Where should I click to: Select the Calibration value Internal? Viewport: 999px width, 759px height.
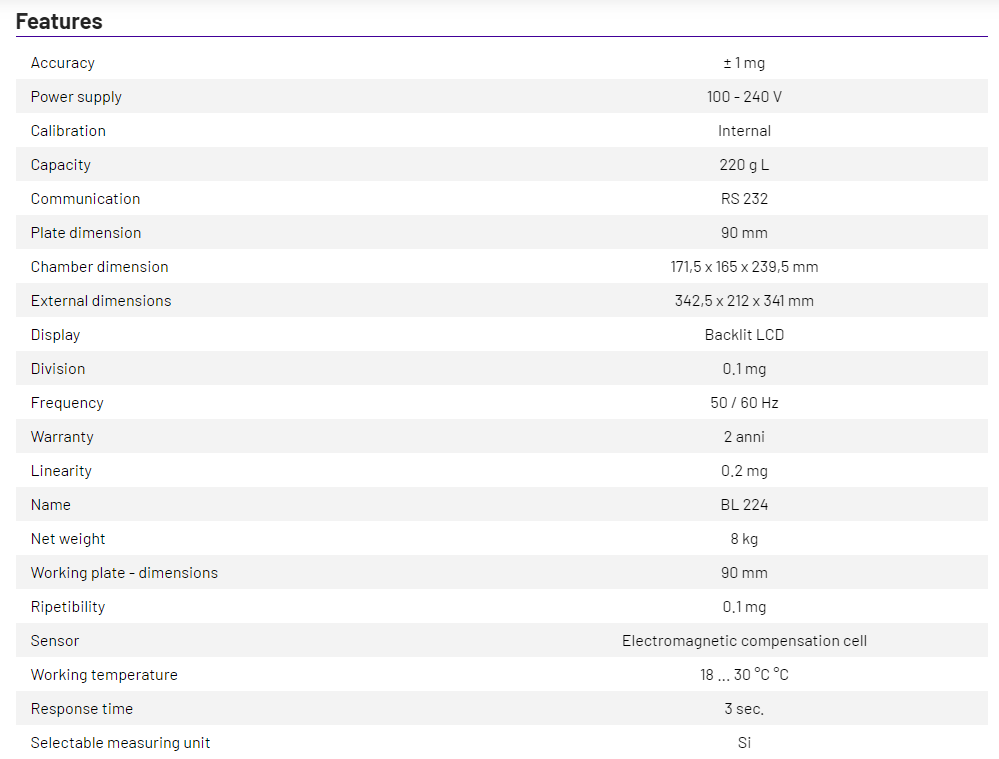coord(744,131)
